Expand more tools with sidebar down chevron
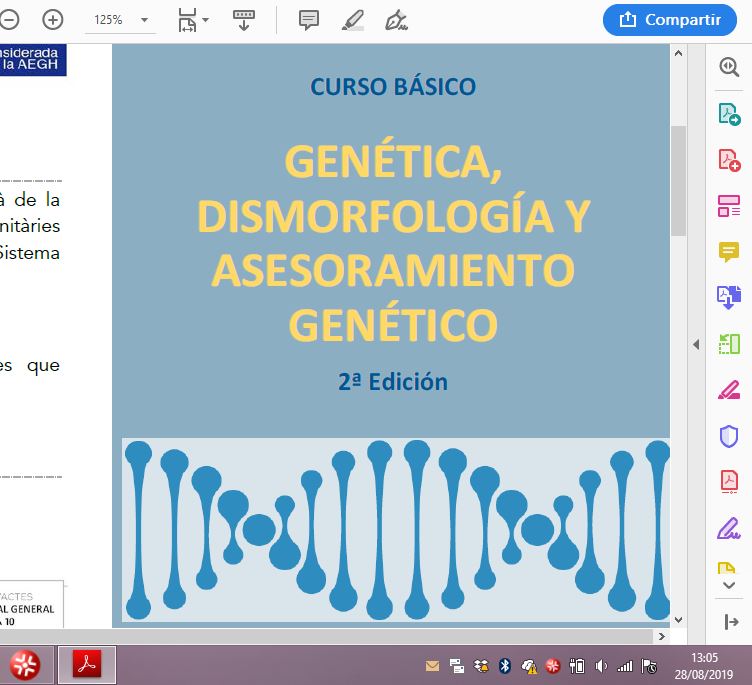This screenshot has width=752, height=685. click(x=729, y=585)
